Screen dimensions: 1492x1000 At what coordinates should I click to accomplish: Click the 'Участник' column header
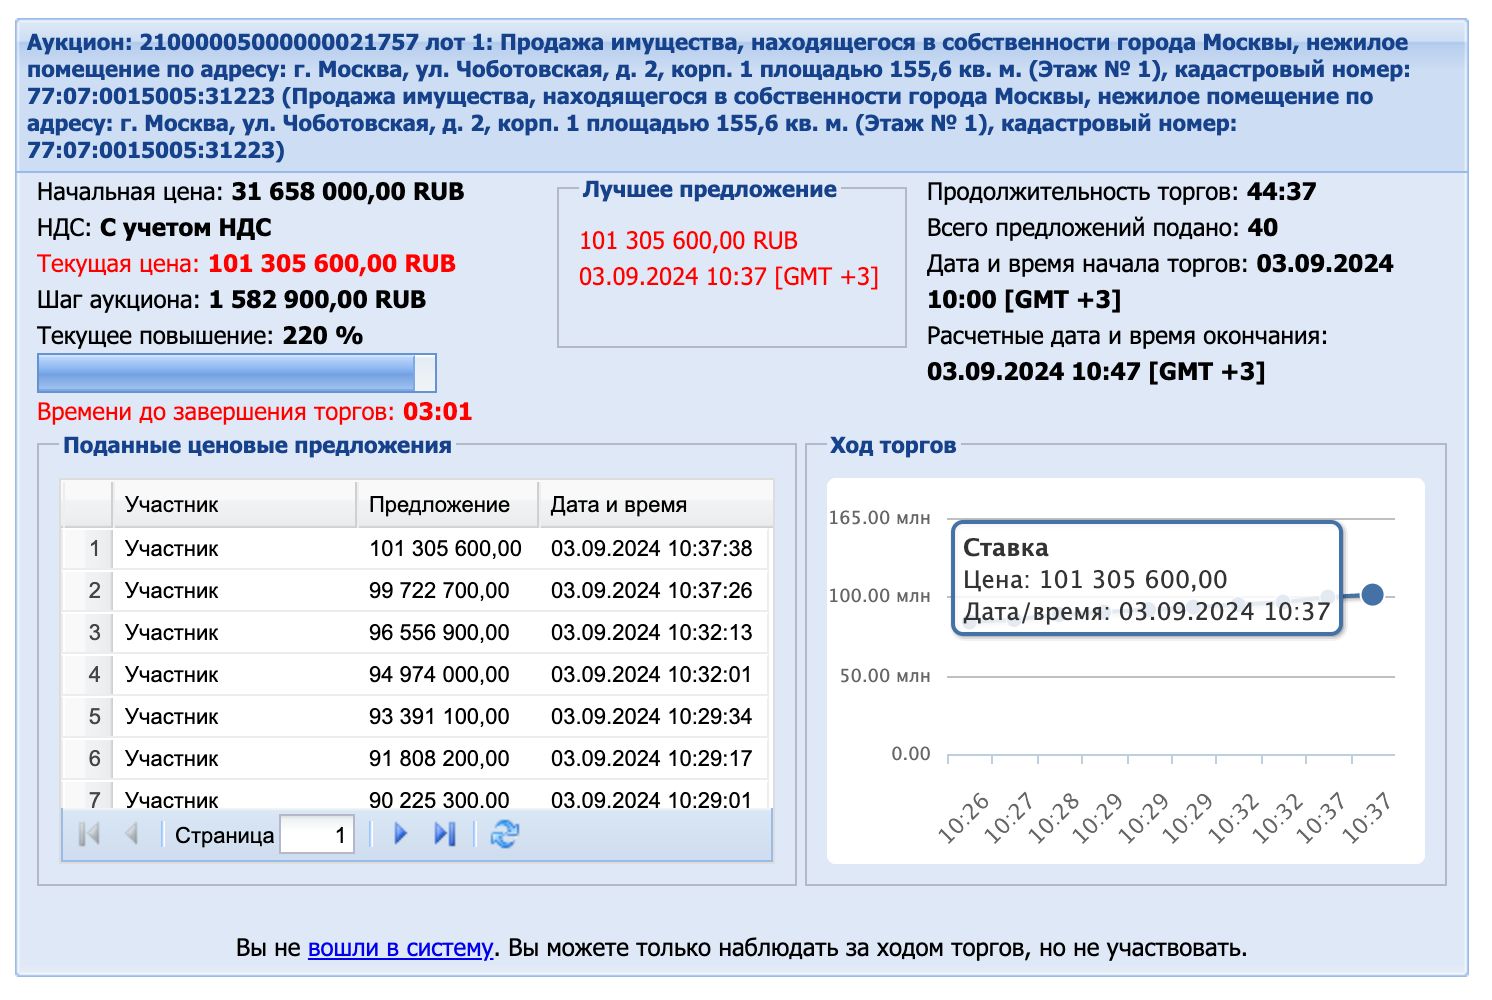[x=234, y=505]
